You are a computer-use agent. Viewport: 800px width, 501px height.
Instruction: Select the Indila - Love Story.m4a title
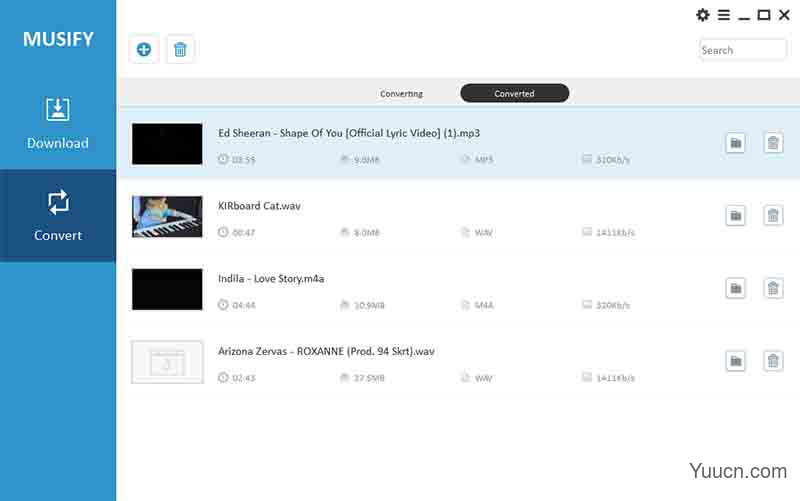click(x=271, y=279)
